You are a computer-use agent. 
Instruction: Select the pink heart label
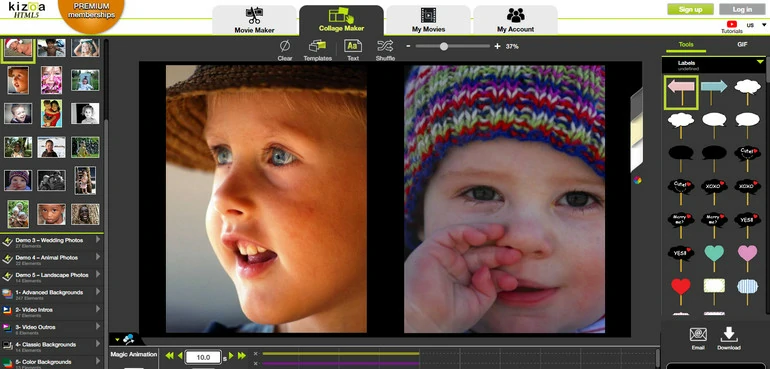(x=747, y=258)
